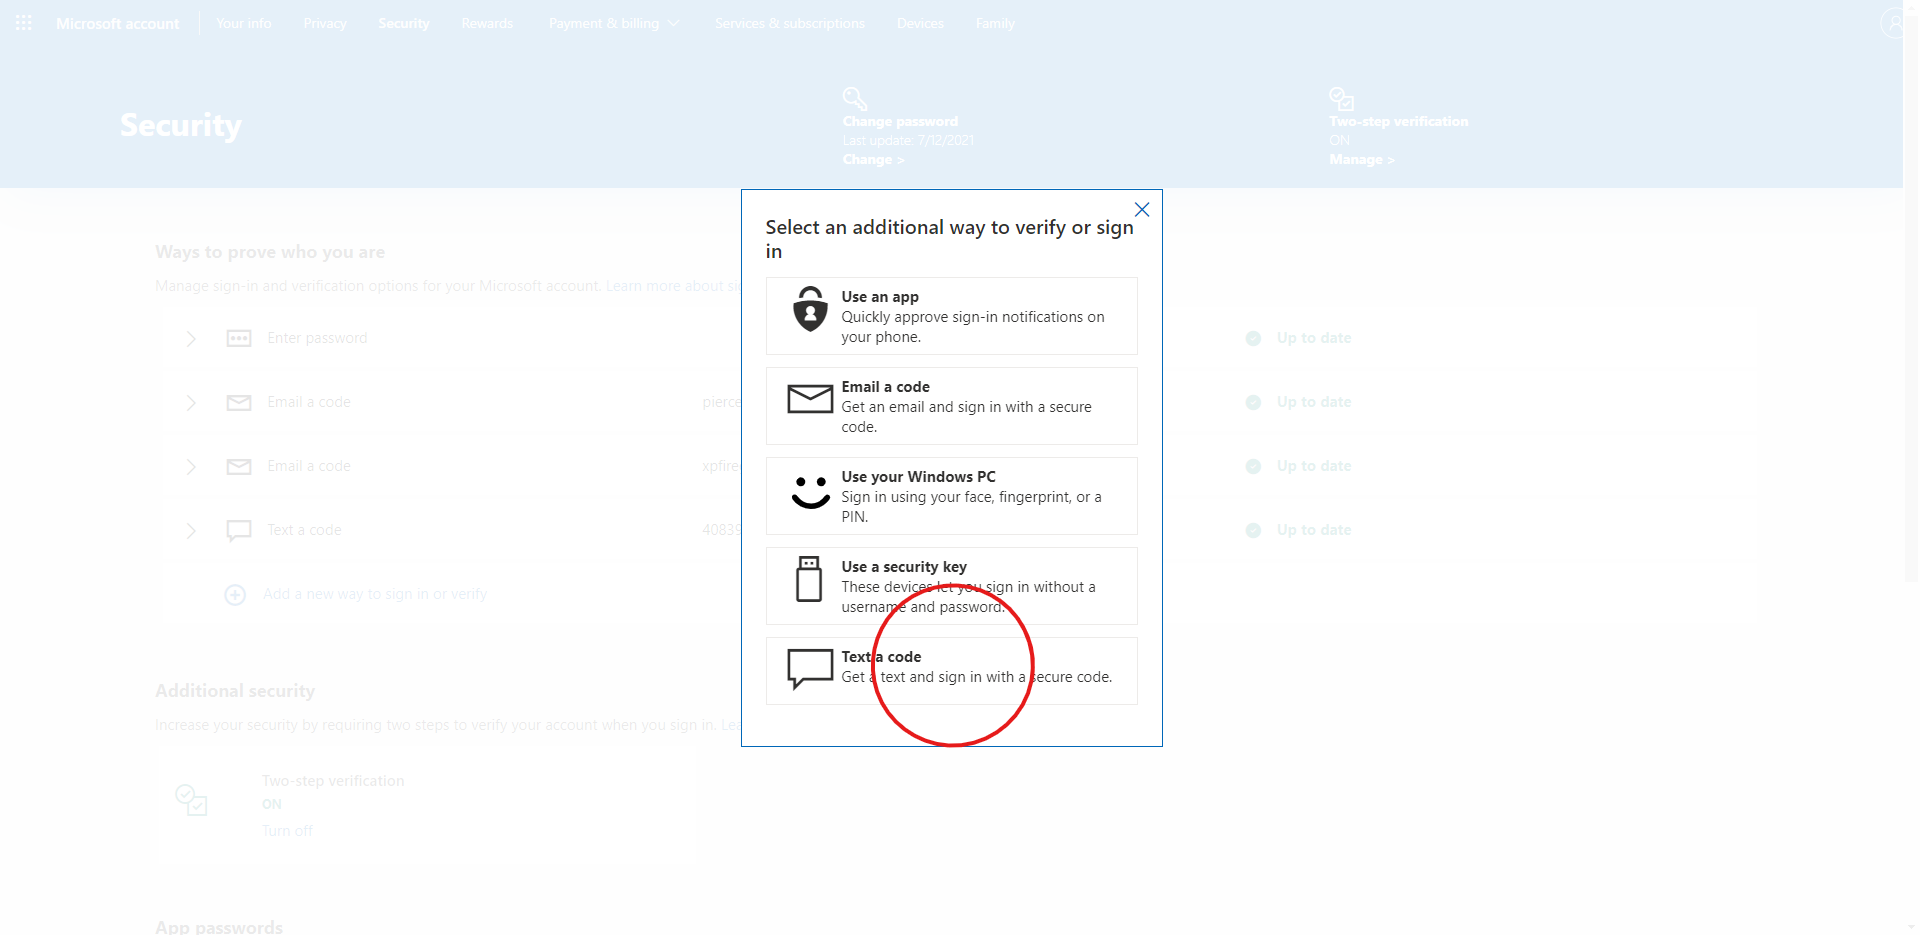Click the Enter password label

317,338
